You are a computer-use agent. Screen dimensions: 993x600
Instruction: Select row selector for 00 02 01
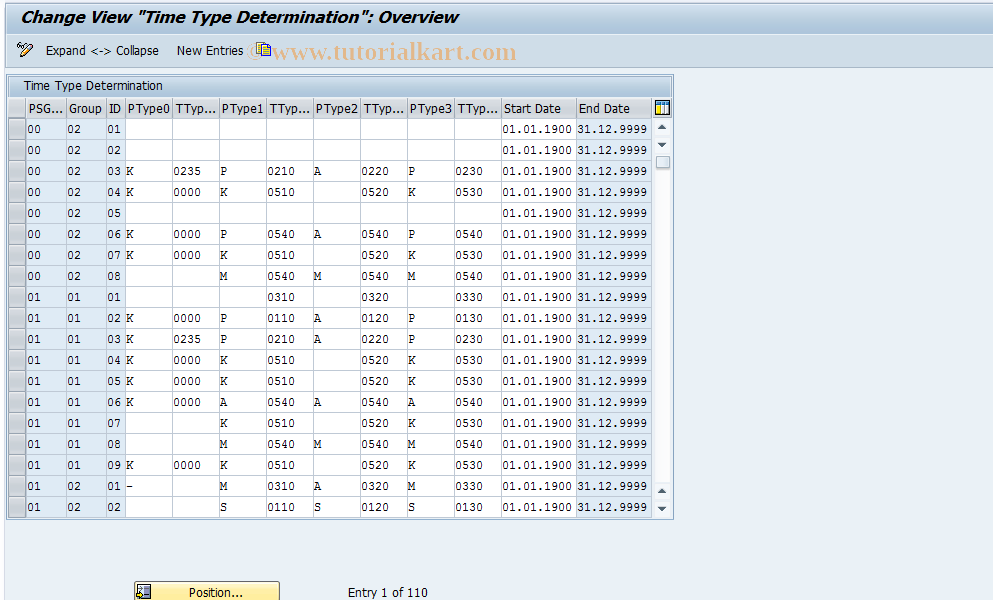(17, 129)
